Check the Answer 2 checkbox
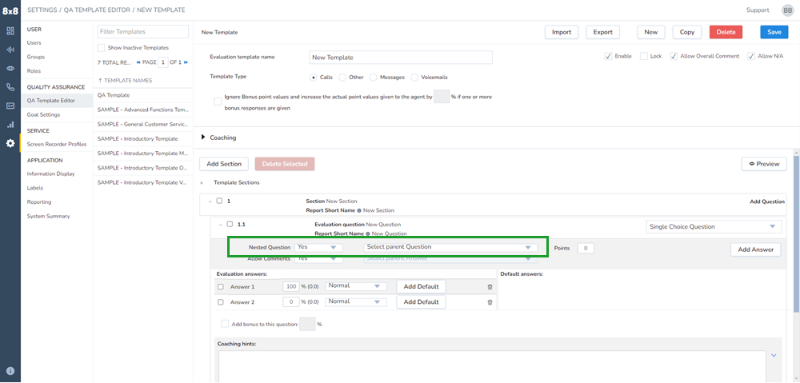 [221, 302]
